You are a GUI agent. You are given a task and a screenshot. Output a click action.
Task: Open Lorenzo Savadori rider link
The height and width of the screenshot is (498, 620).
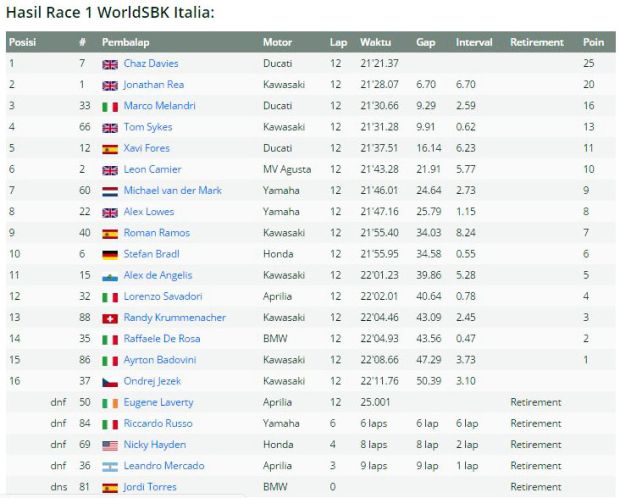[163, 296]
